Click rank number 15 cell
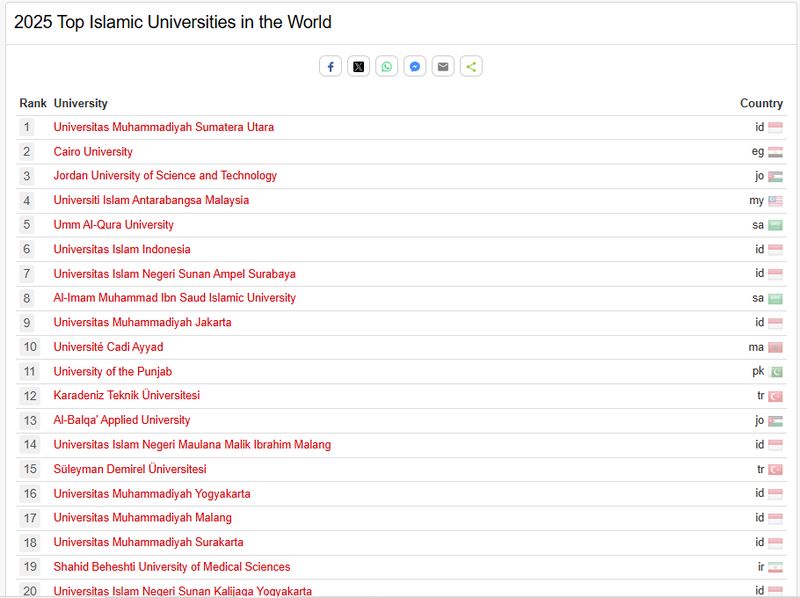Viewport: 800px width, 598px height. 30,469
